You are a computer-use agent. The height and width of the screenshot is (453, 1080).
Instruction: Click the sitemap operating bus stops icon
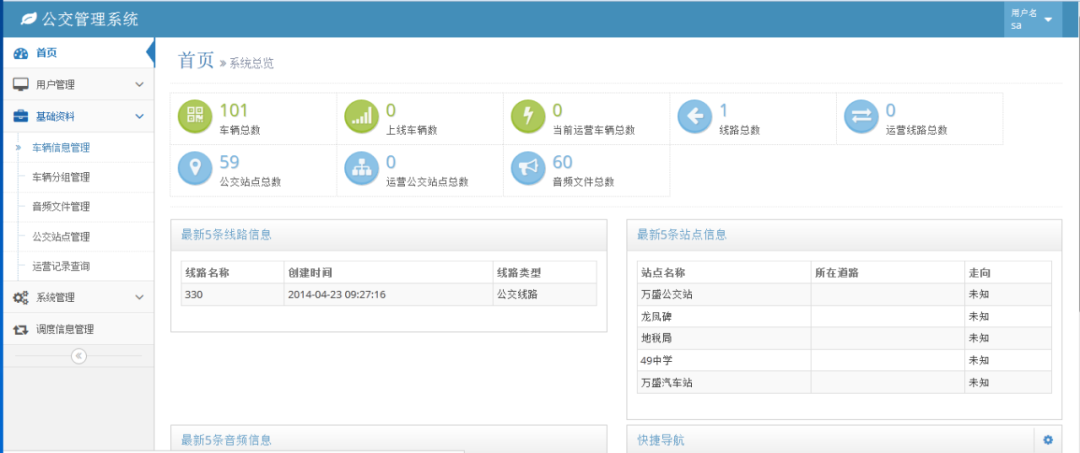tap(362, 168)
